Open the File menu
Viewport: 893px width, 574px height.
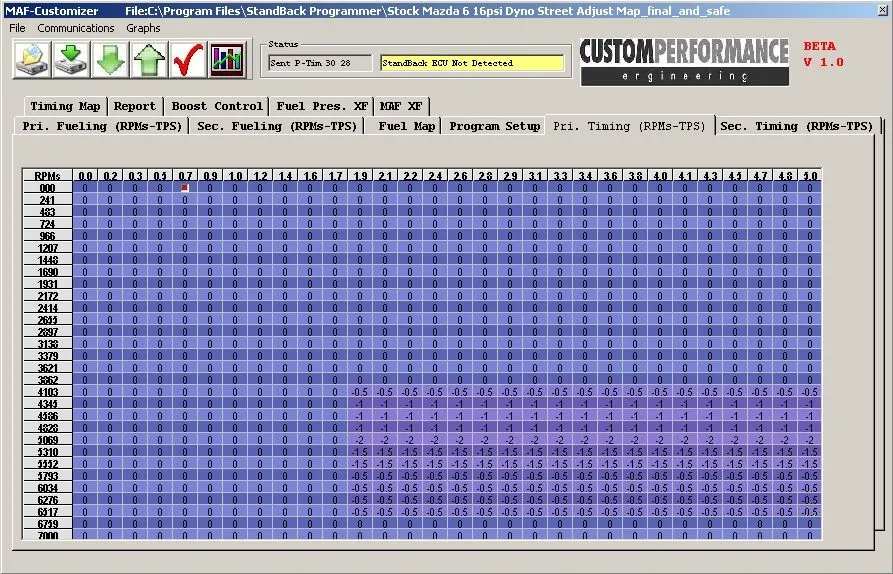coord(17,28)
